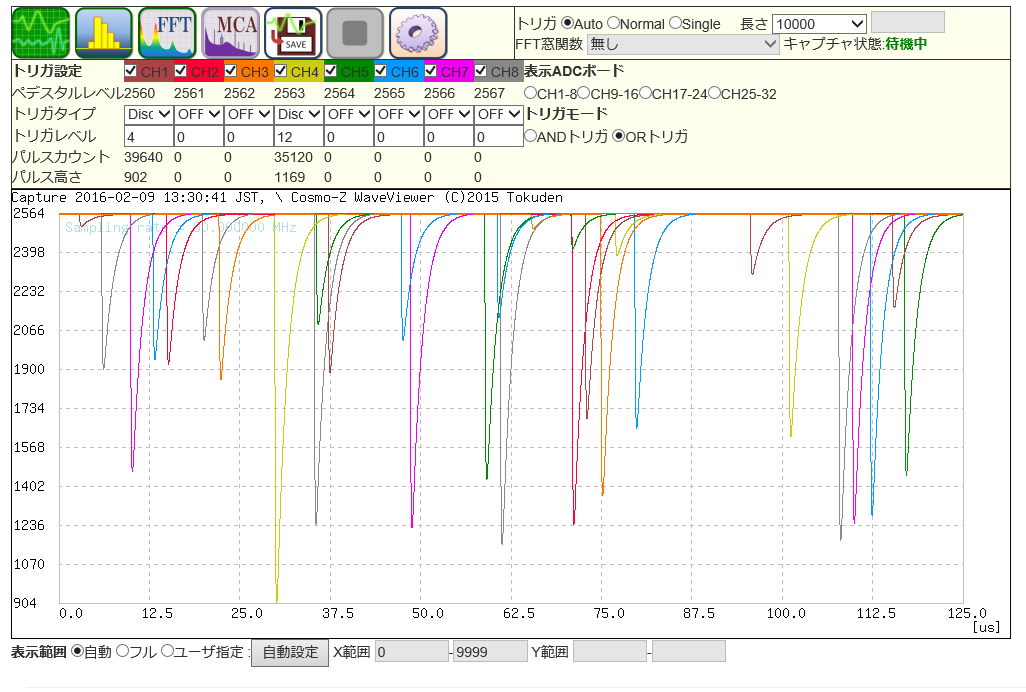The height and width of the screenshot is (692, 1026).
Task: Click the green waveform view icon
Action: click(x=40, y=33)
